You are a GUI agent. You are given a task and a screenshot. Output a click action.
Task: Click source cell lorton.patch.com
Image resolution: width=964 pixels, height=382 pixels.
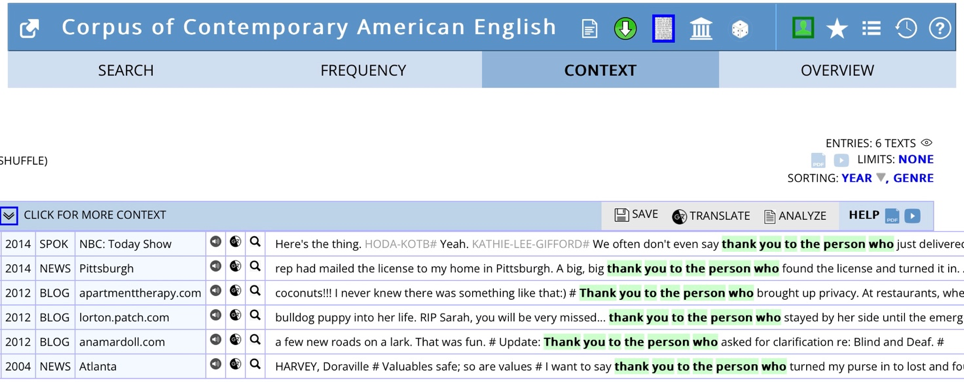point(140,317)
